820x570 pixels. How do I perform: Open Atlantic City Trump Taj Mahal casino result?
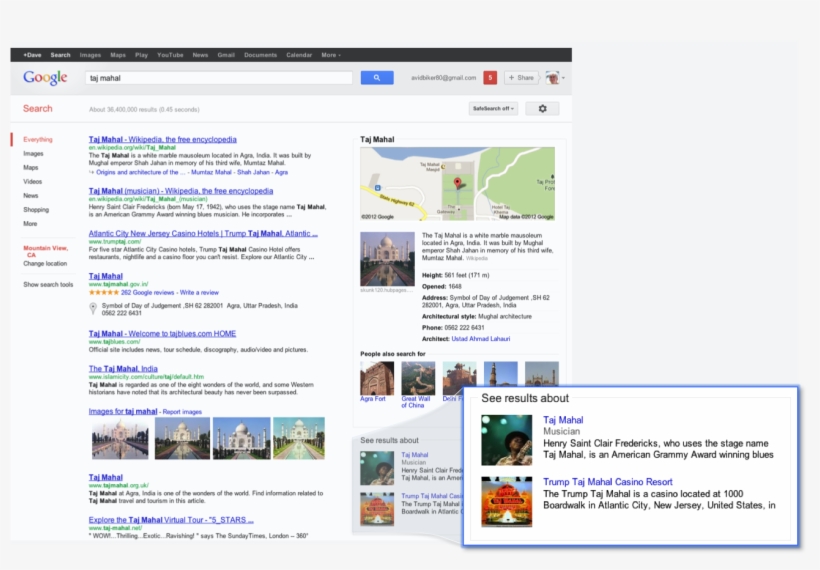(x=203, y=234)
